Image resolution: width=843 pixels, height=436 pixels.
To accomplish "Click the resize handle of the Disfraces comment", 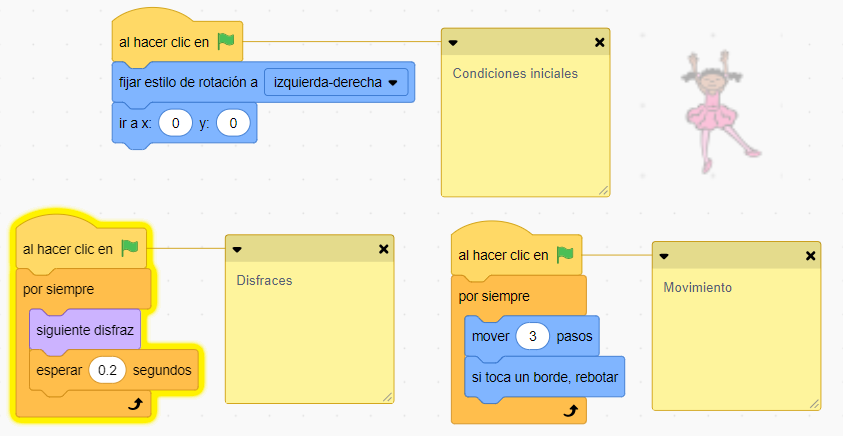I will coord(387,397).
